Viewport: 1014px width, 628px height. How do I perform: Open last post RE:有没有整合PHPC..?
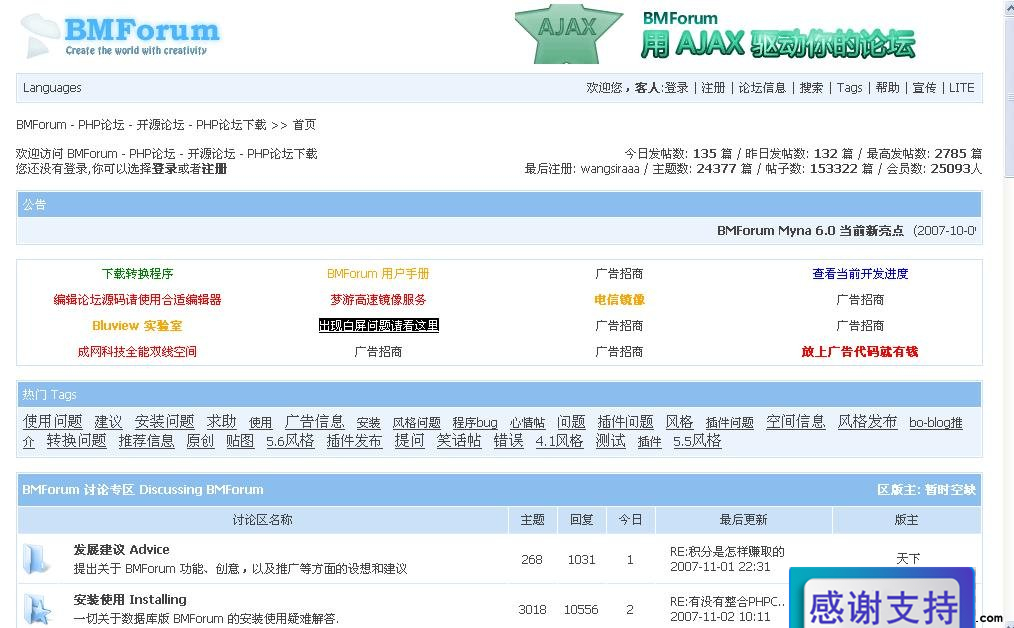[x=728, y=601]
